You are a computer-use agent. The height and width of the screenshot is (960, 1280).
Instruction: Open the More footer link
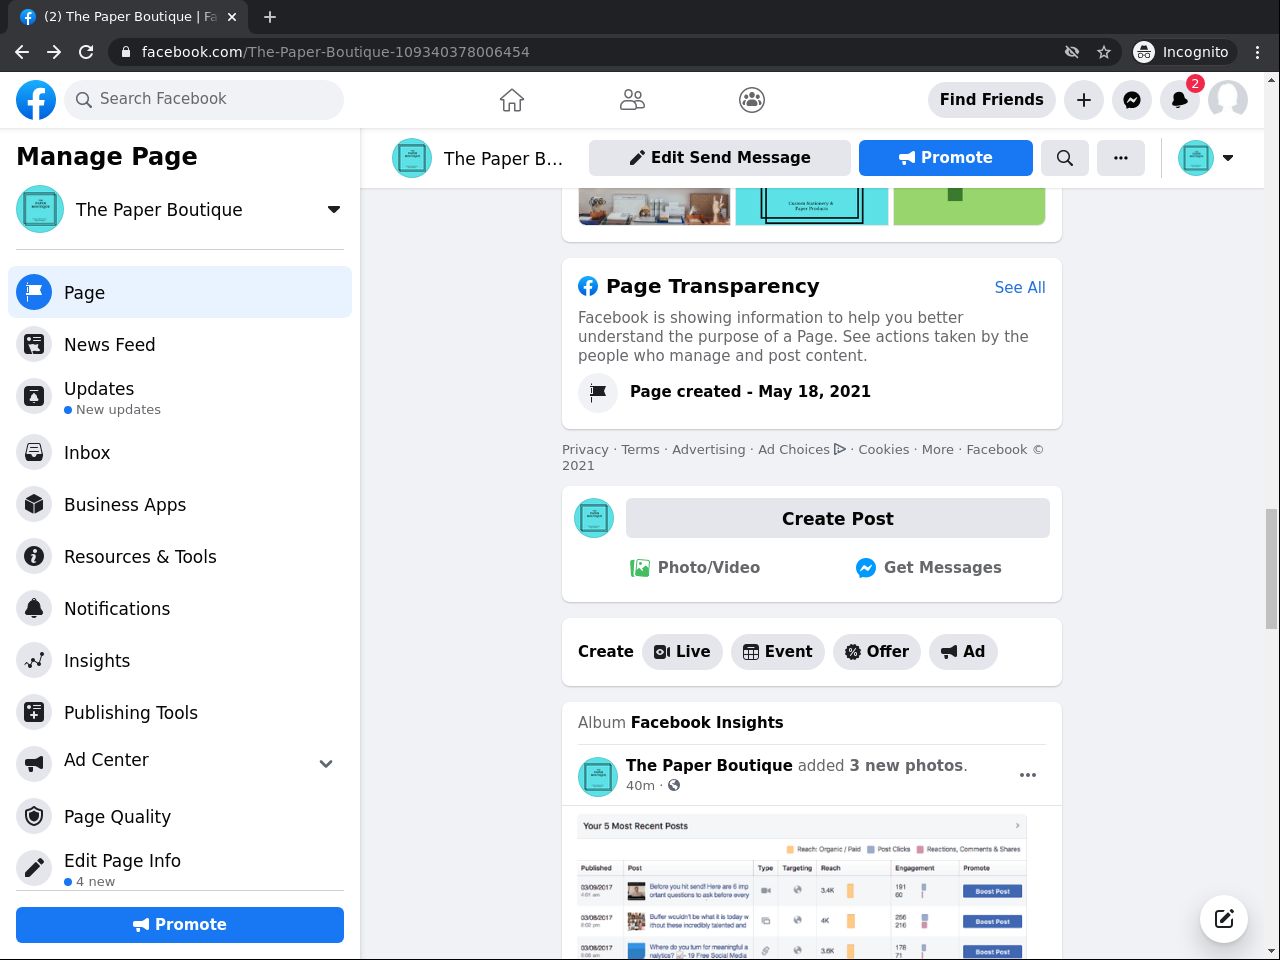click(938, 450)
